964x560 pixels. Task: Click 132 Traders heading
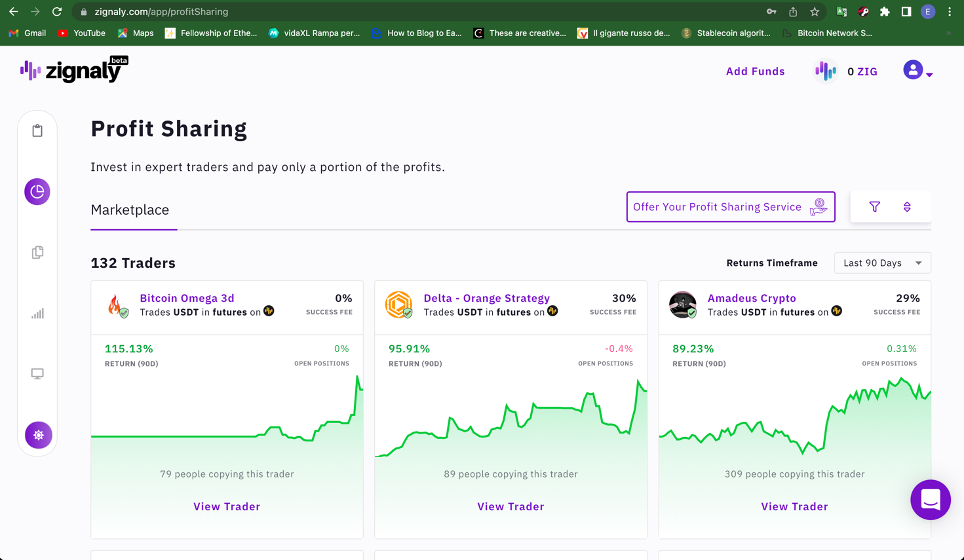click(133, 263)
